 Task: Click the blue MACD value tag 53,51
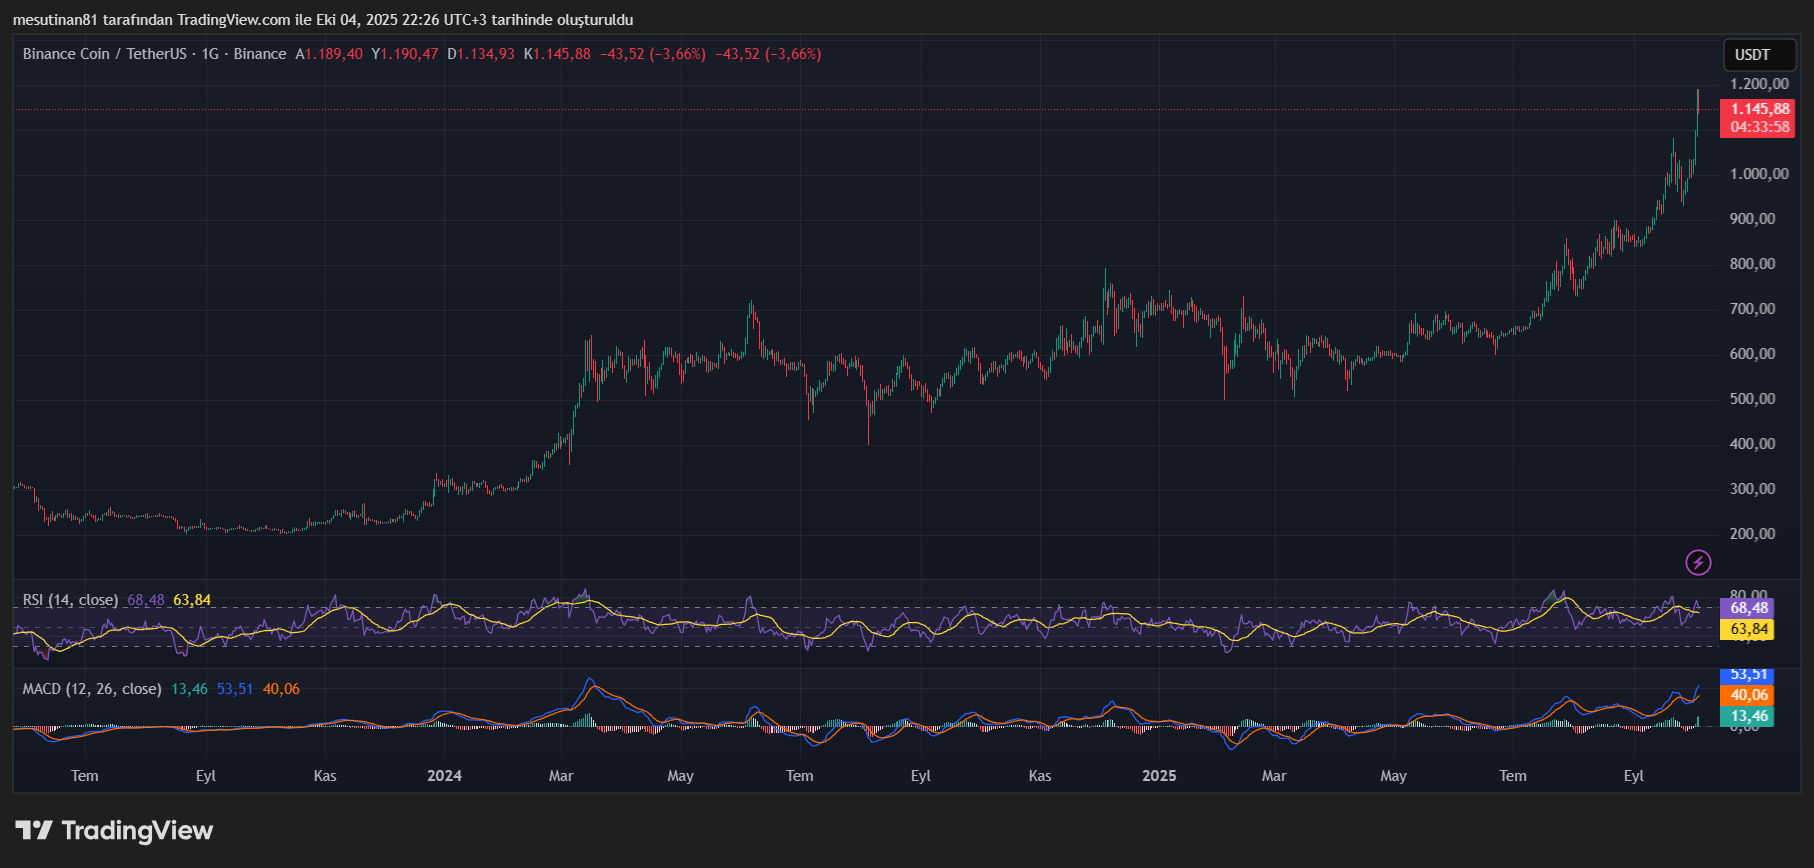click(1748, 675)
